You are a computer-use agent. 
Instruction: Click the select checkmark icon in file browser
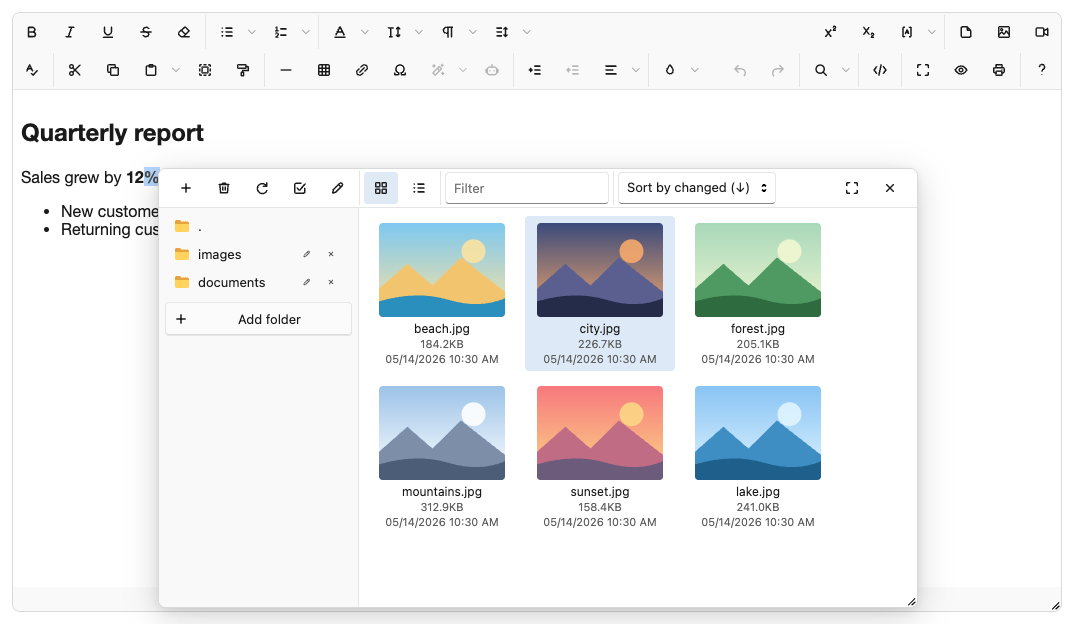[x=300, y=188]
